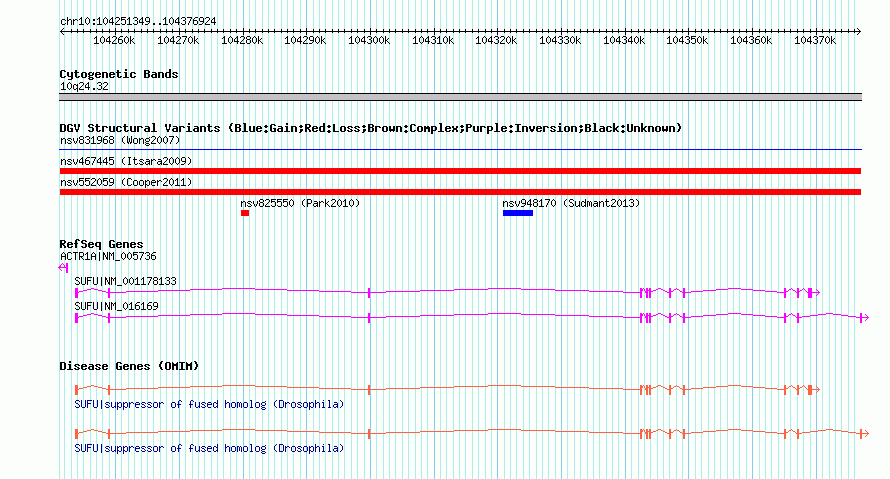The height and width of the screenshot is (479, 890).
Task: Open the nsv948170 (Sudmant2013) variant label
Action: [571, 203]
